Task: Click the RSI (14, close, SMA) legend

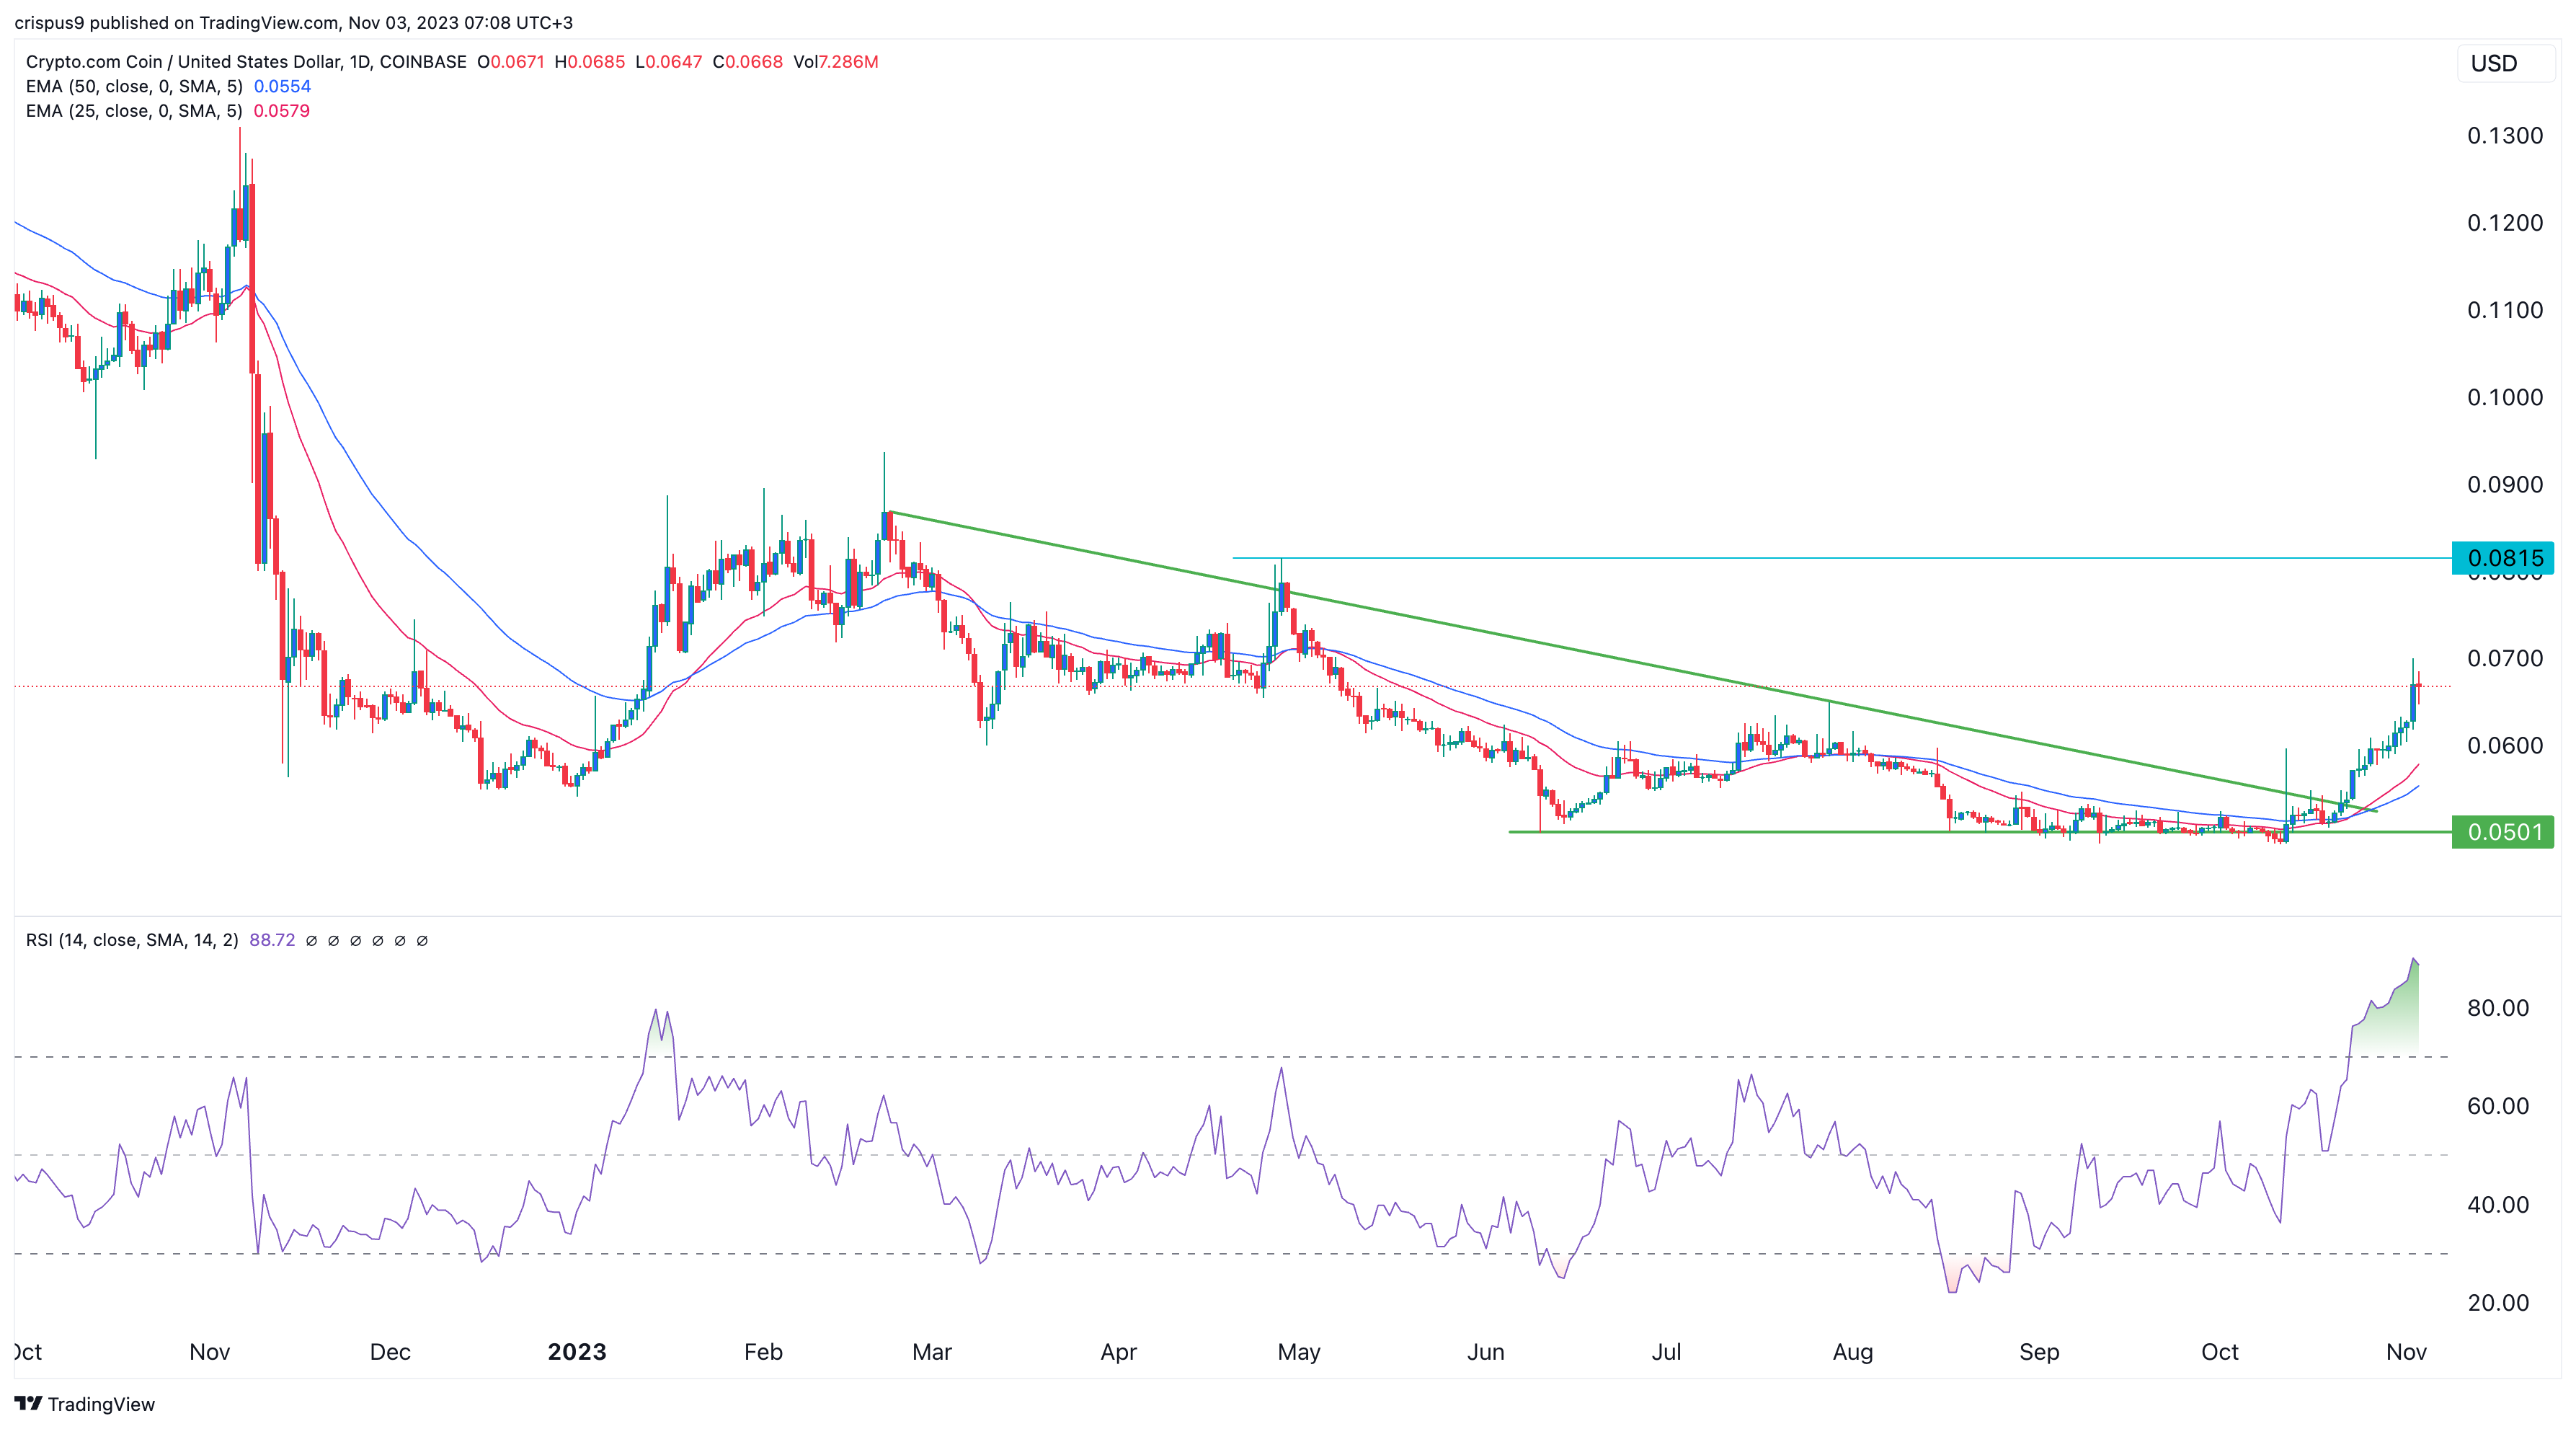Action: click(x=132, y=940)
